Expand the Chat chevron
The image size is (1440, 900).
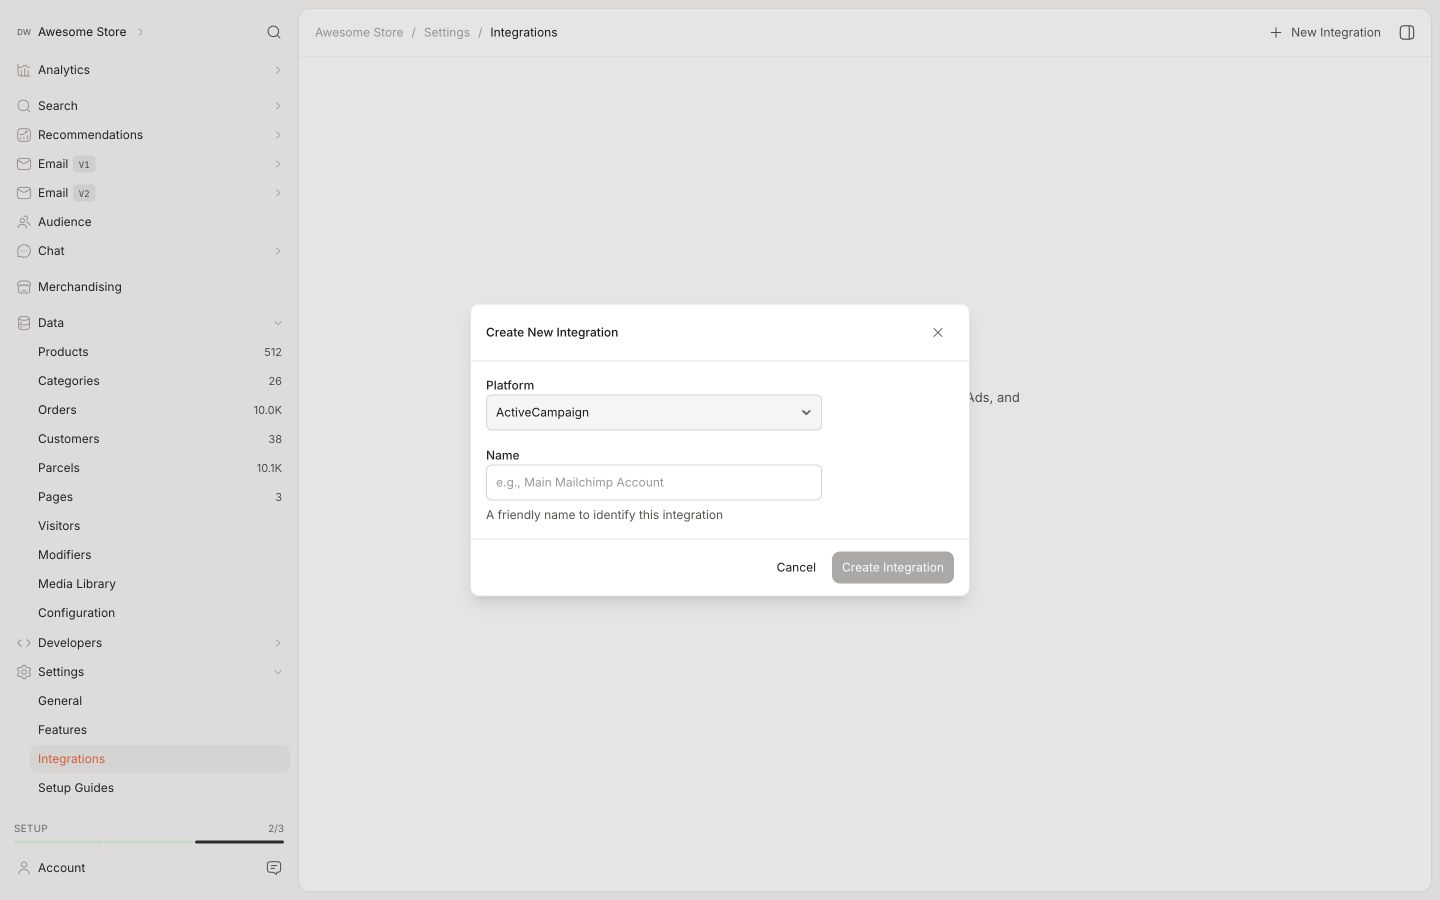[x=278, y=251]
